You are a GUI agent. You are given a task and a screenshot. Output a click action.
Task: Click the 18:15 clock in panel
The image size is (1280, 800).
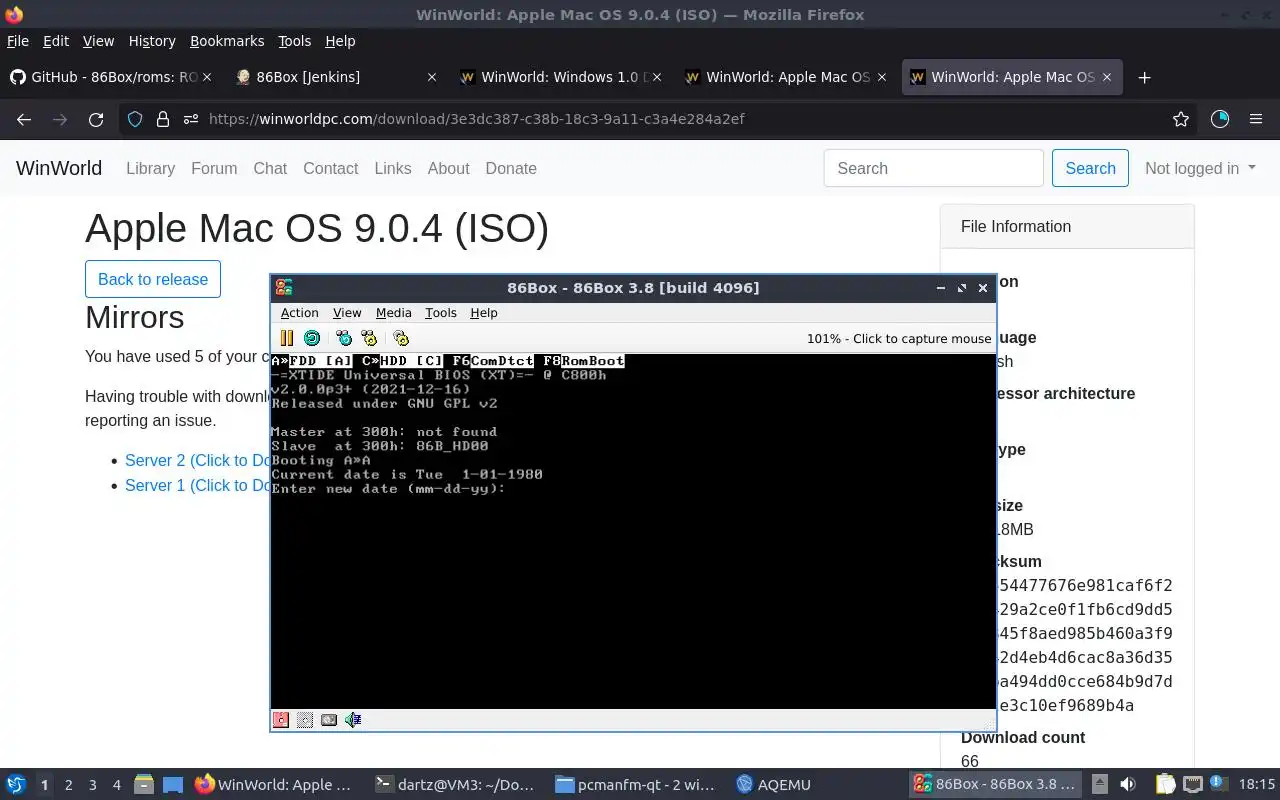[x=1256, y=785]
